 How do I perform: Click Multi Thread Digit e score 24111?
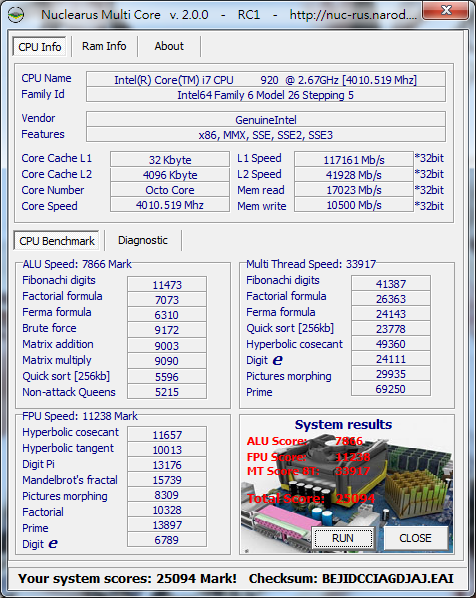(391, 359)
